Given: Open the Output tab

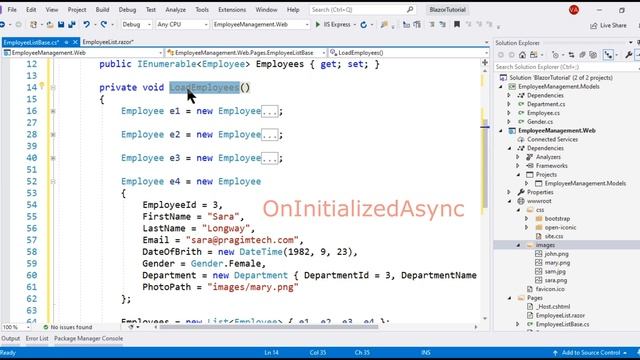Looking at the screenshot, I should coord(10,338).
